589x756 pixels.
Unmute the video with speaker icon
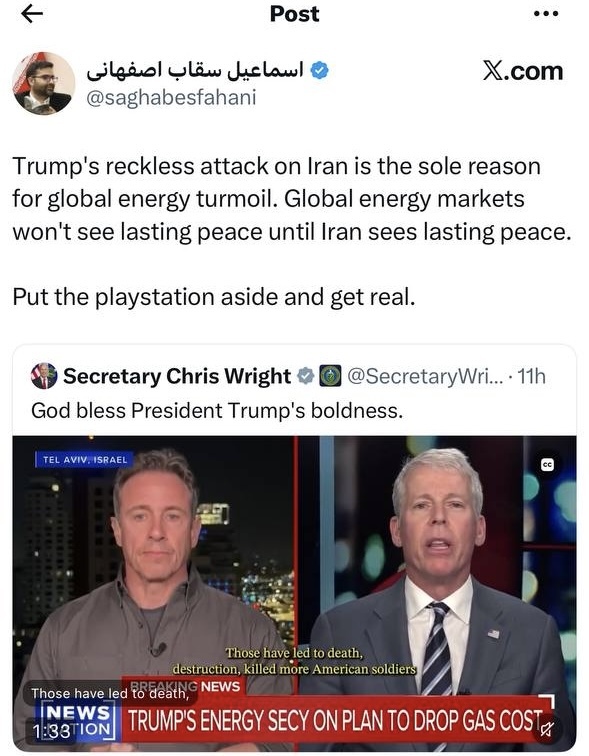(546, 730)
